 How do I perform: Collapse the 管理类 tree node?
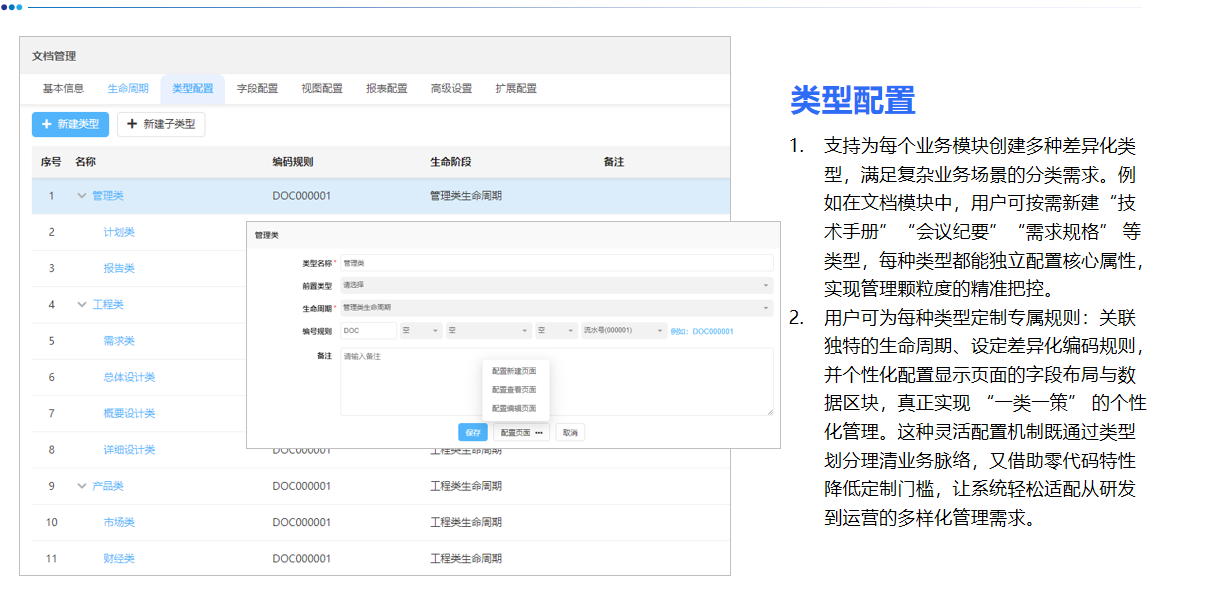coord(82,195)
